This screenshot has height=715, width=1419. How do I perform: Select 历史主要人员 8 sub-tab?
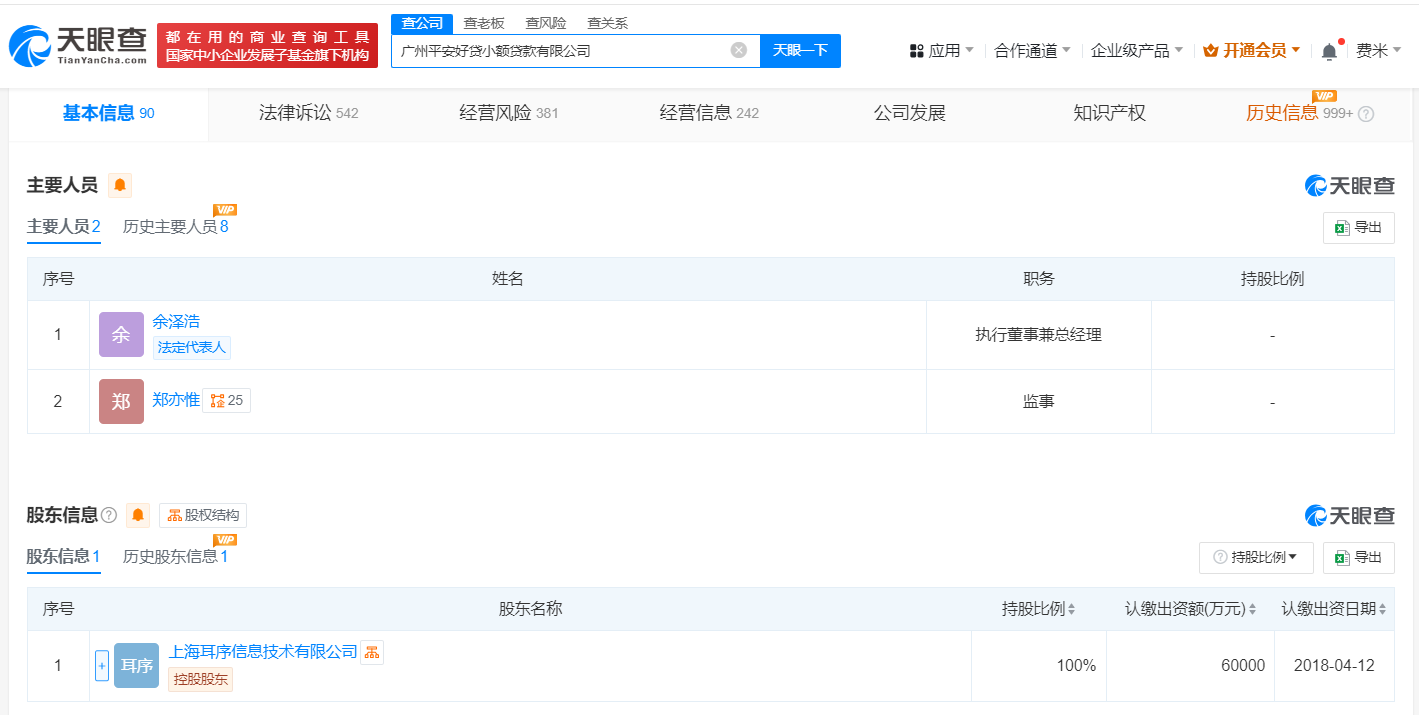(x=176, y=227)
